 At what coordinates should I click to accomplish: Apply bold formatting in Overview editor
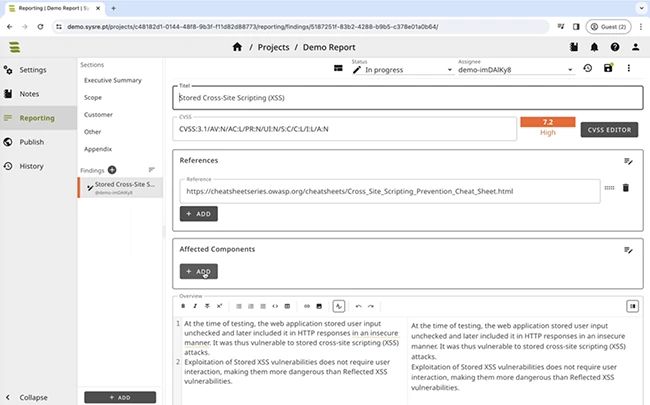coord(183,306)
